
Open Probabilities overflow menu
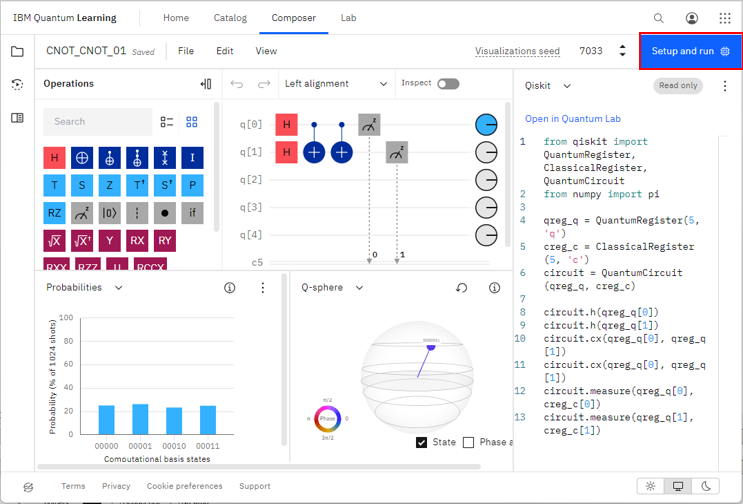click(x=263, y=288)
